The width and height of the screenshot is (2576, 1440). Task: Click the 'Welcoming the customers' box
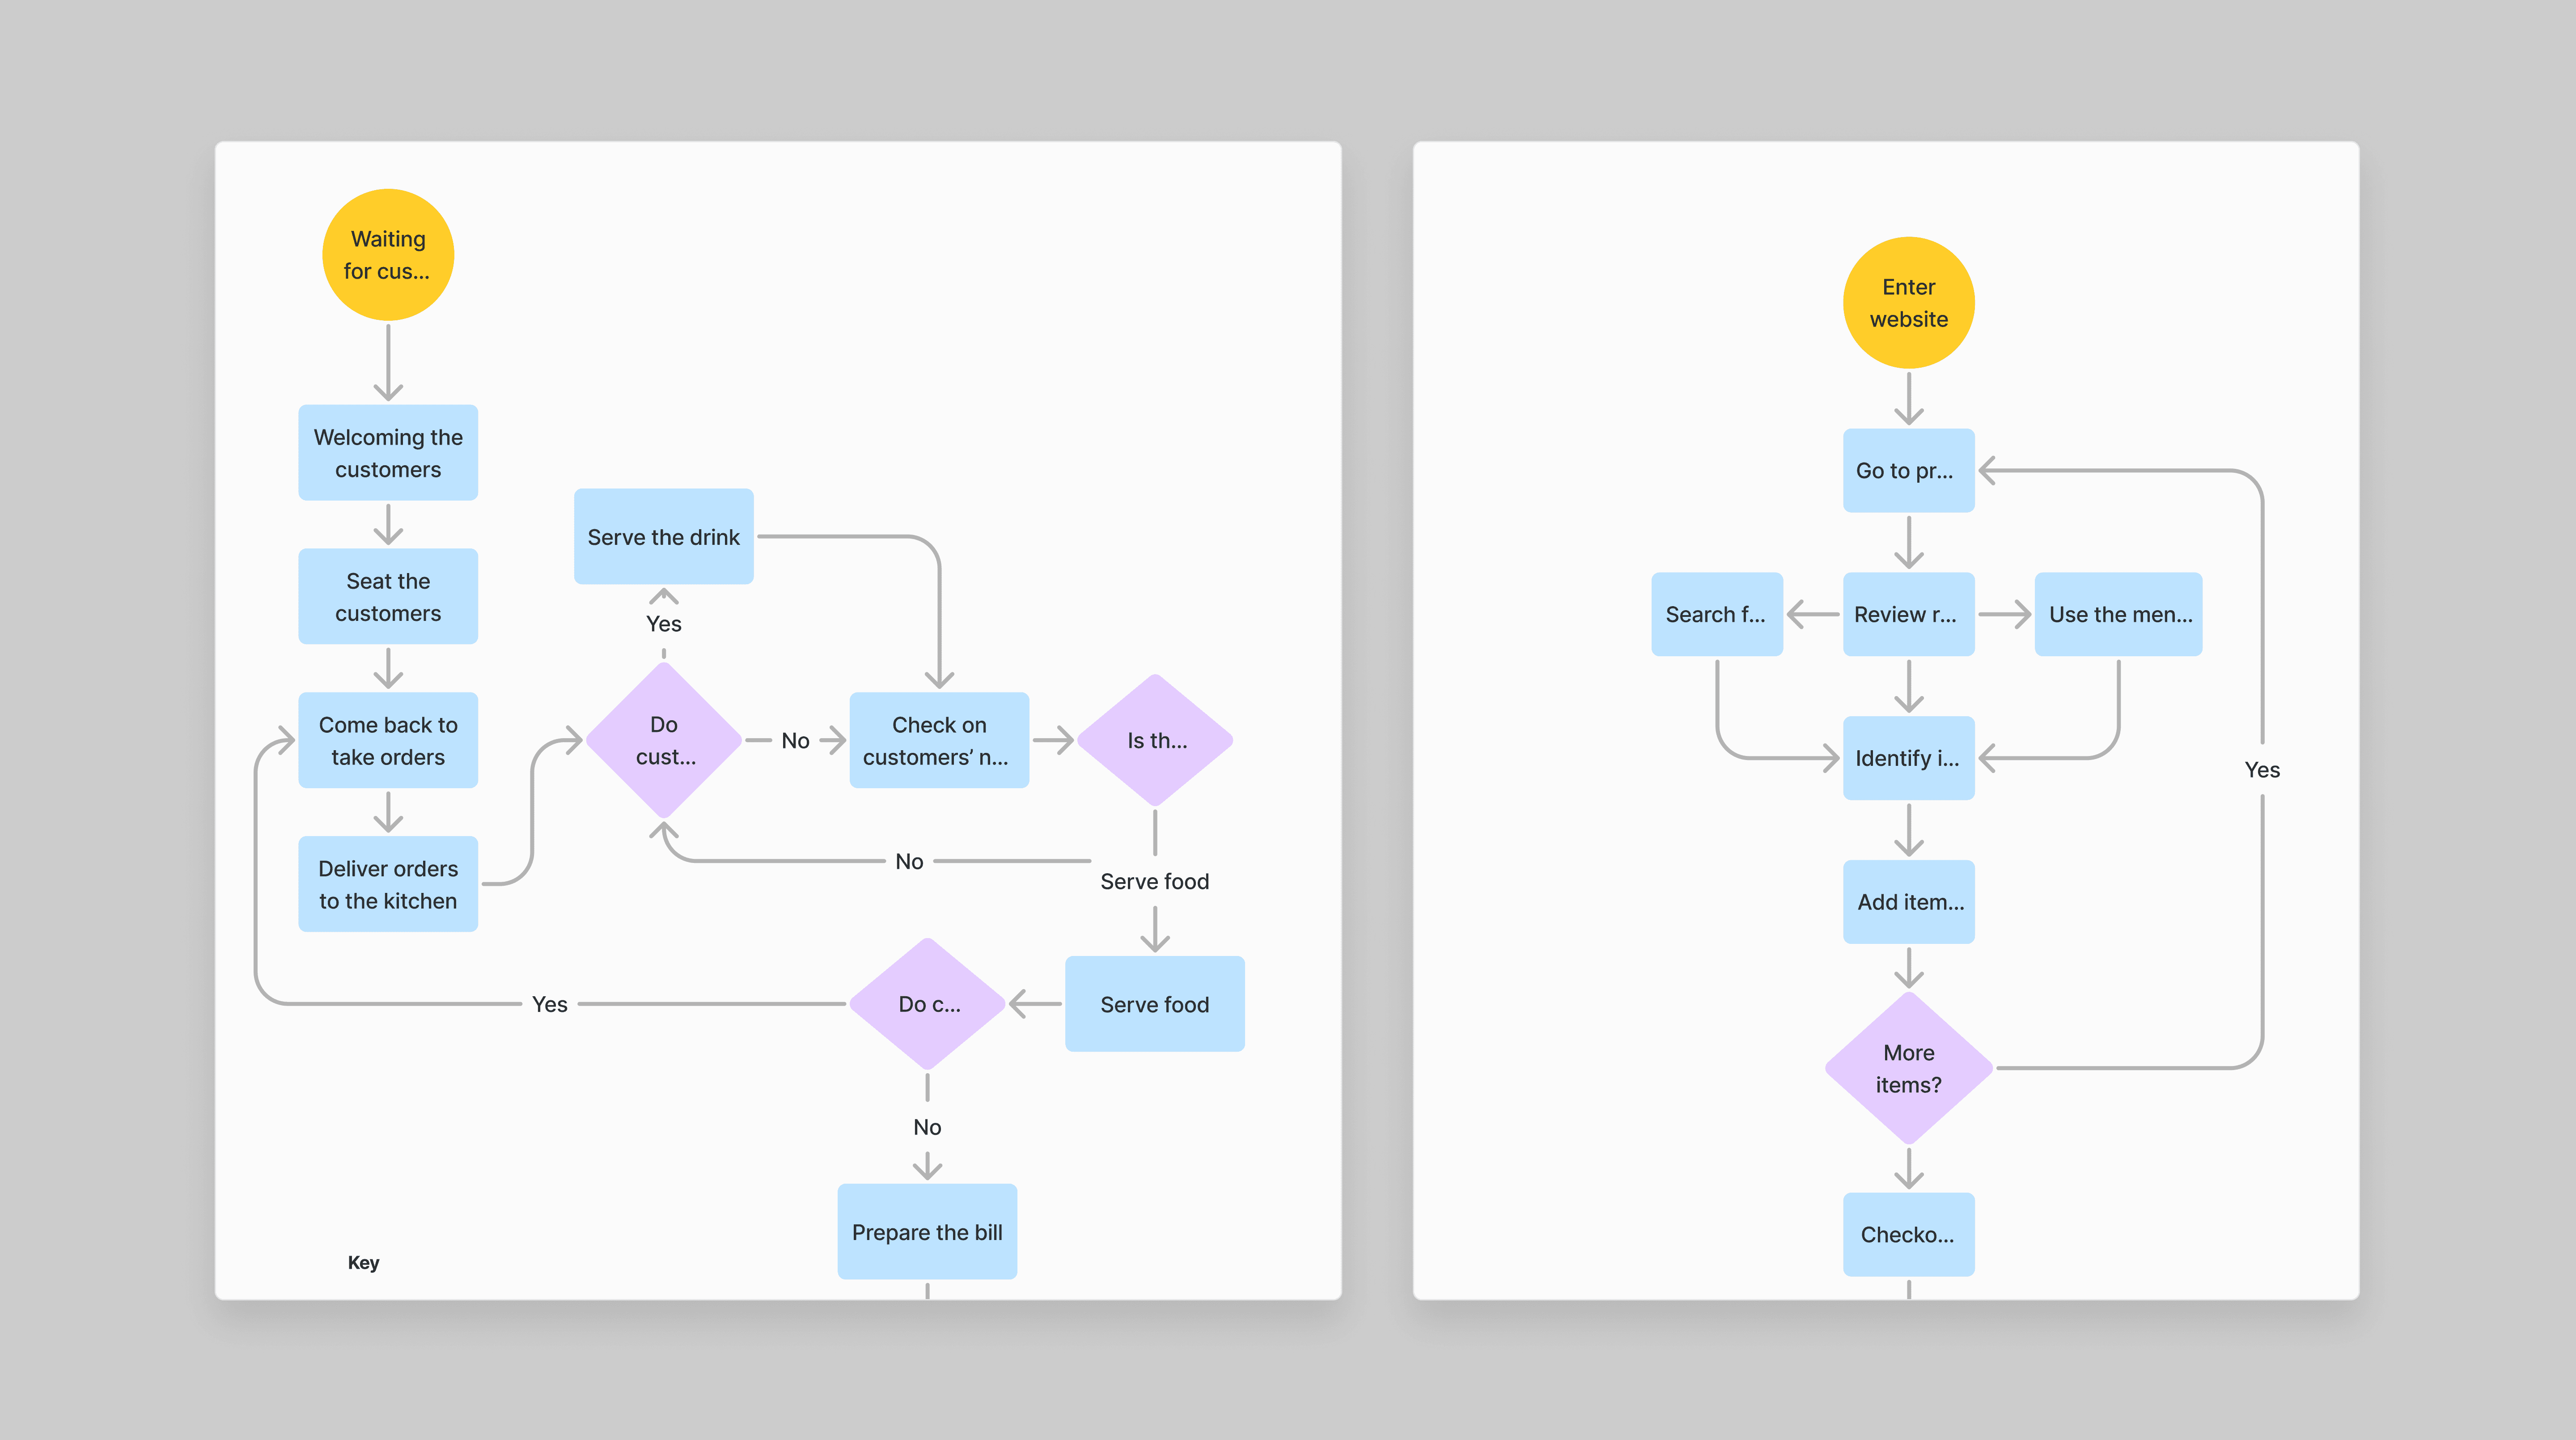click(x=388, y=453)
